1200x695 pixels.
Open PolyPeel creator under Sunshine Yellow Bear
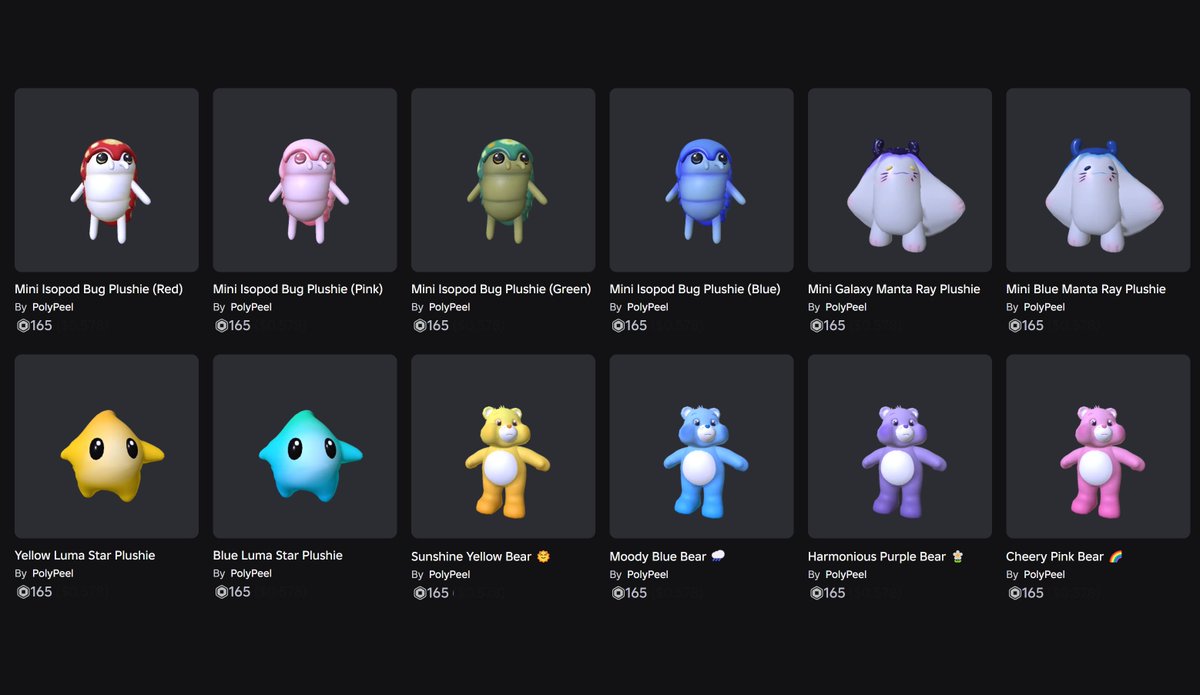click(x=449, y=574)
